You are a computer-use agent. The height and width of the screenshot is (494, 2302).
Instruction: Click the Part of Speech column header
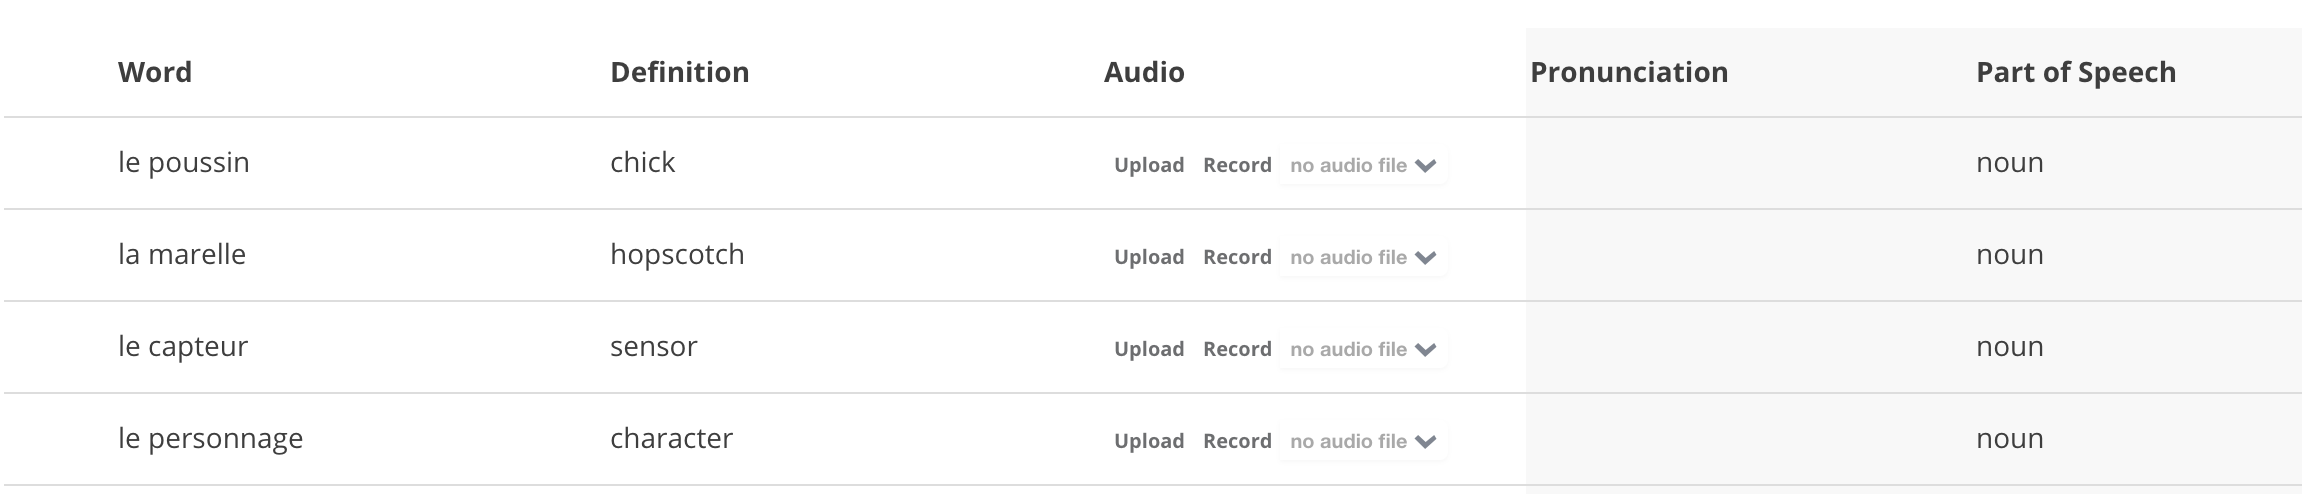click(x=2075, y=73)
